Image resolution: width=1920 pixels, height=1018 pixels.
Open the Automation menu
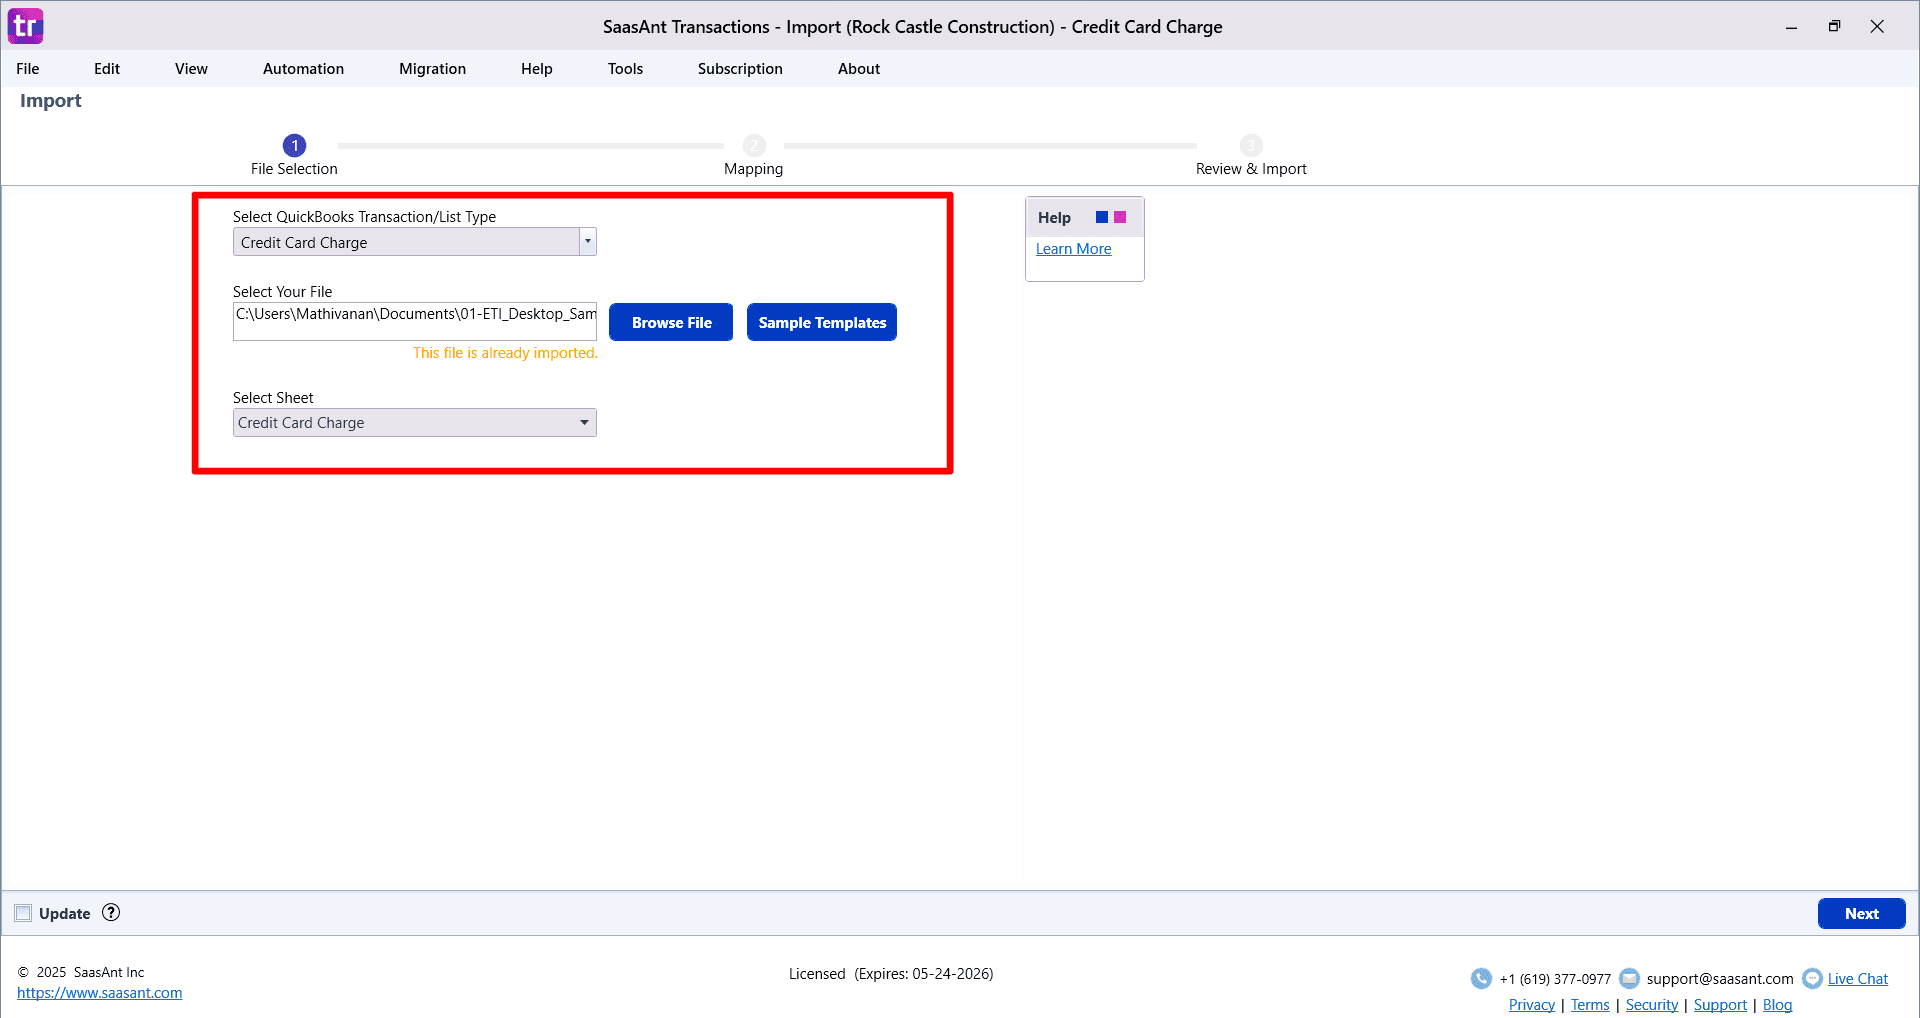[303, 69]
